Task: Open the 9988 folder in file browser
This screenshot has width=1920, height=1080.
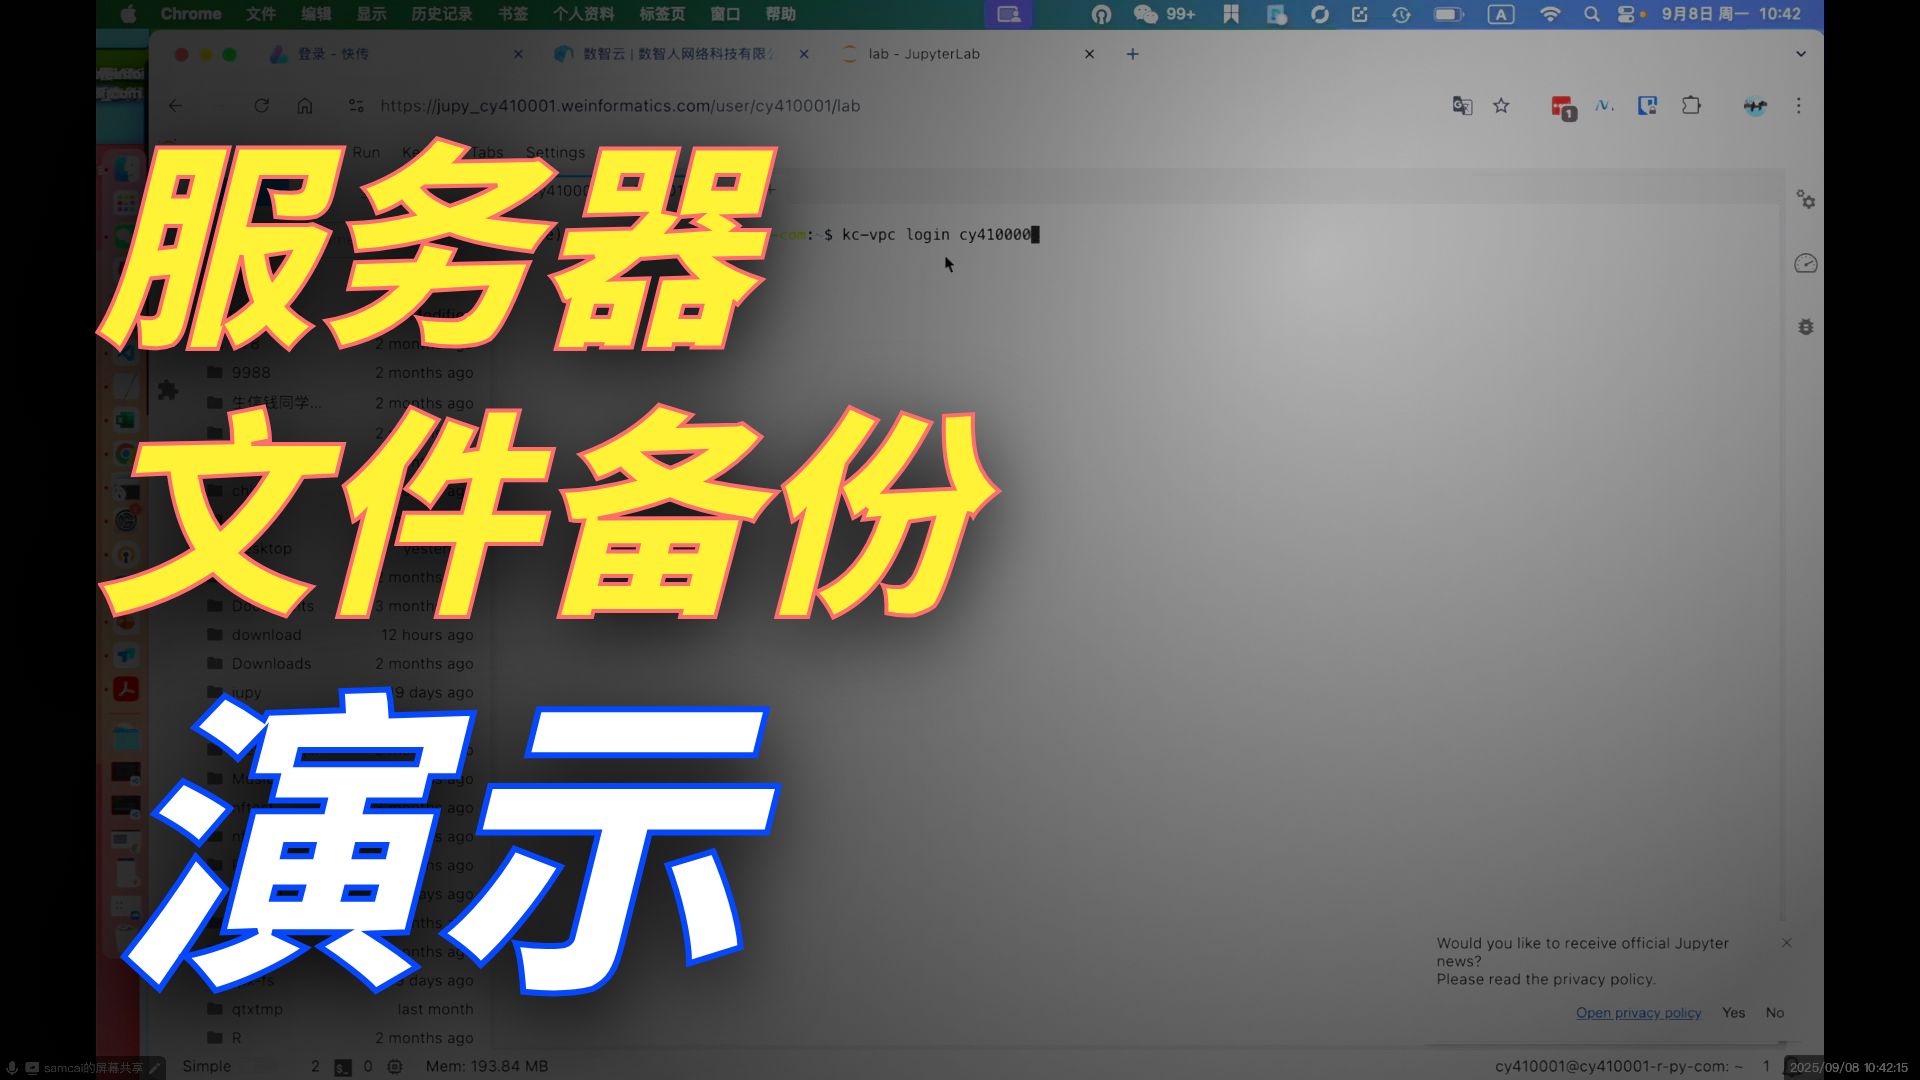Action: 340,373
